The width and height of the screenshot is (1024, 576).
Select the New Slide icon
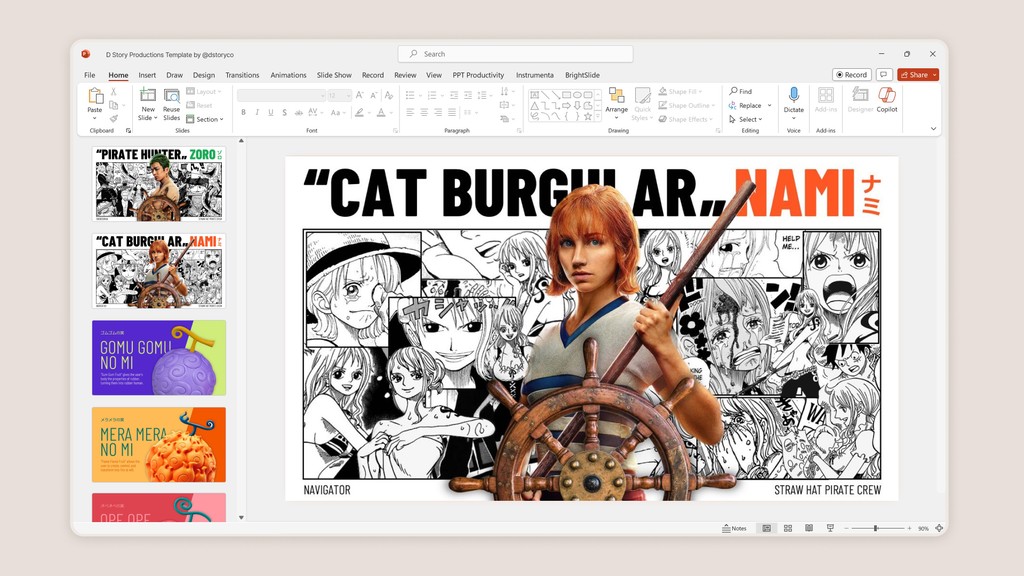click(x=148, y=97)
